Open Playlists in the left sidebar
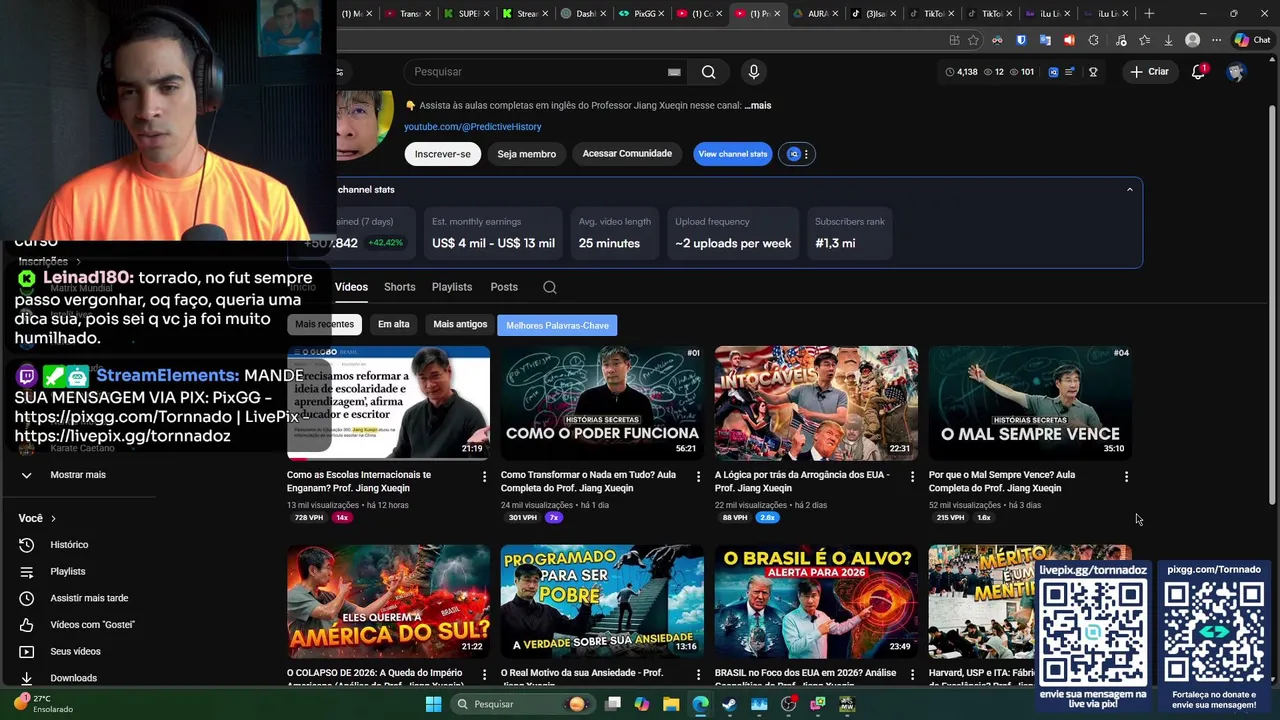1280x720 pixels. point(68,571)
